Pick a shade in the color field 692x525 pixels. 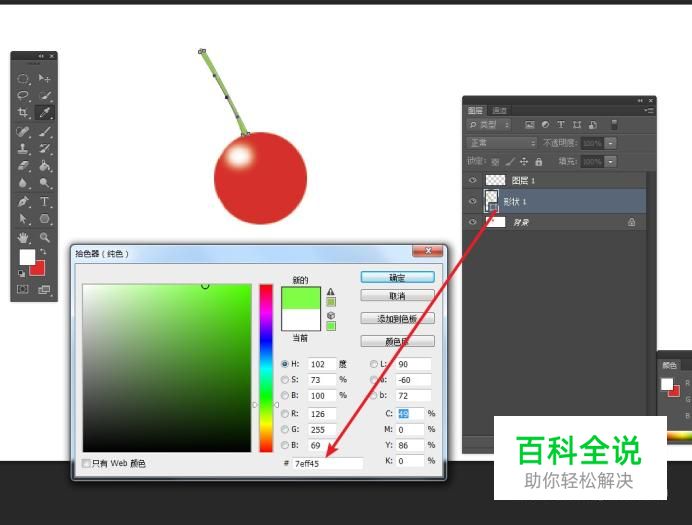167,368
